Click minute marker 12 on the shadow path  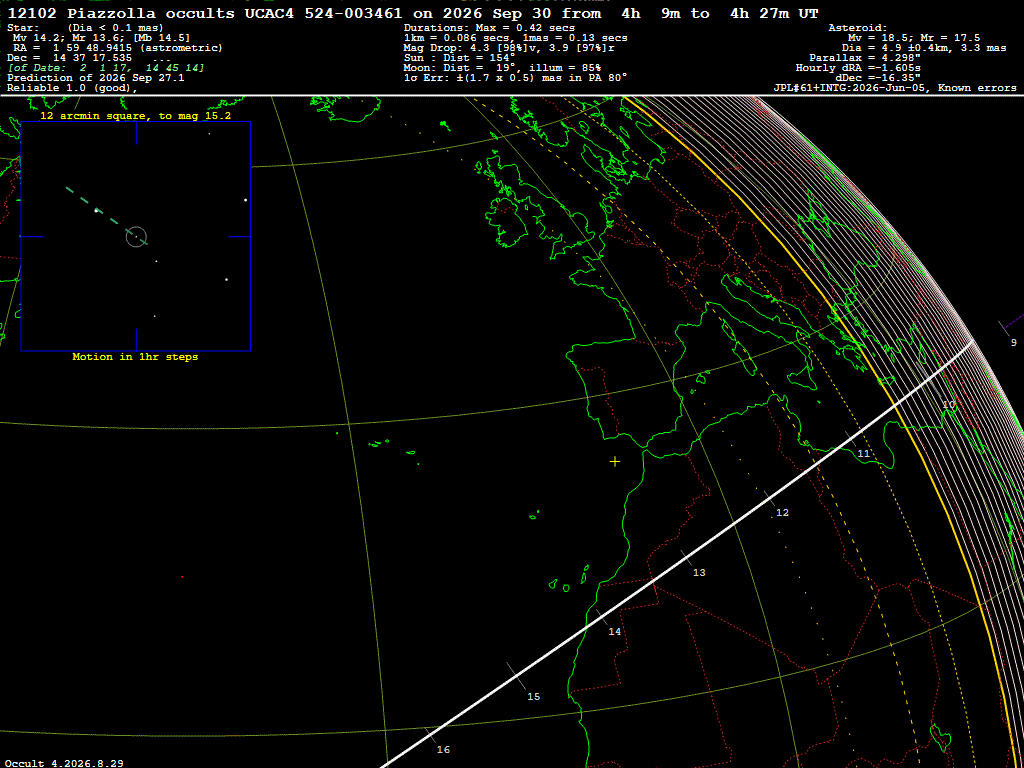point(782,513)
